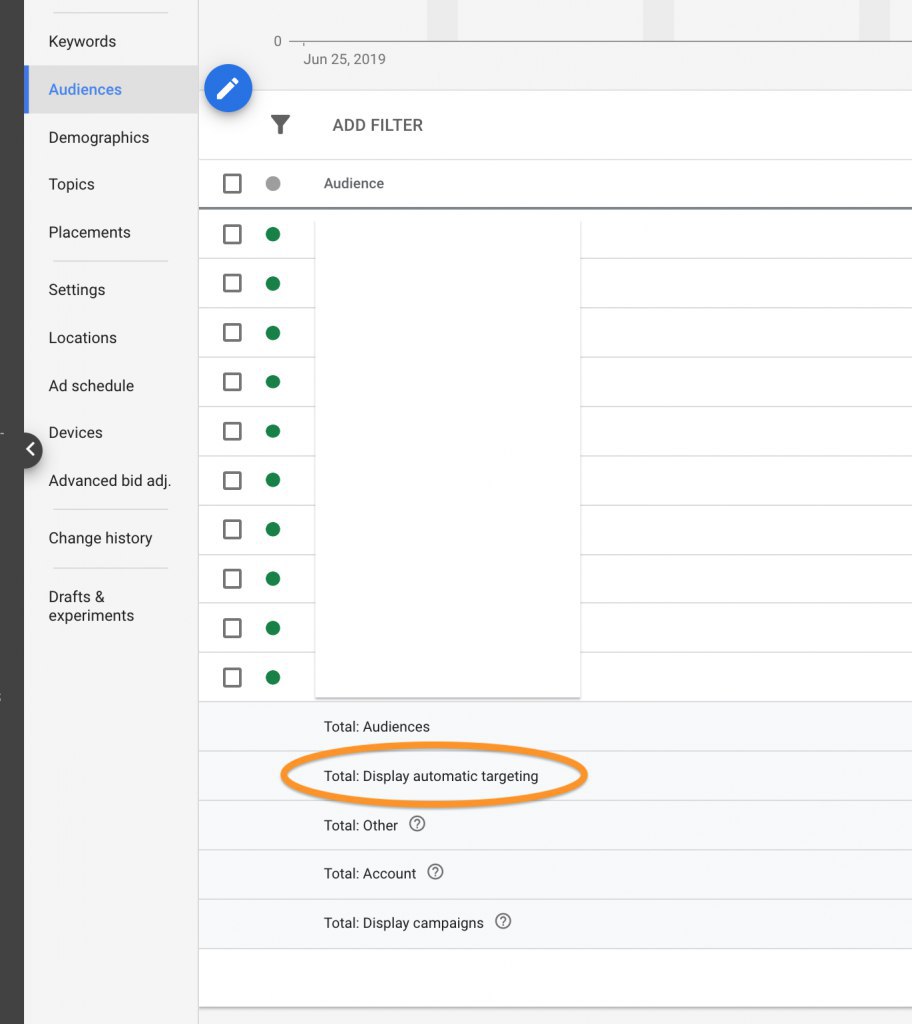Toggle the select-all checkbox in table header
This screenshot has height=1024, width=912.
233,184
